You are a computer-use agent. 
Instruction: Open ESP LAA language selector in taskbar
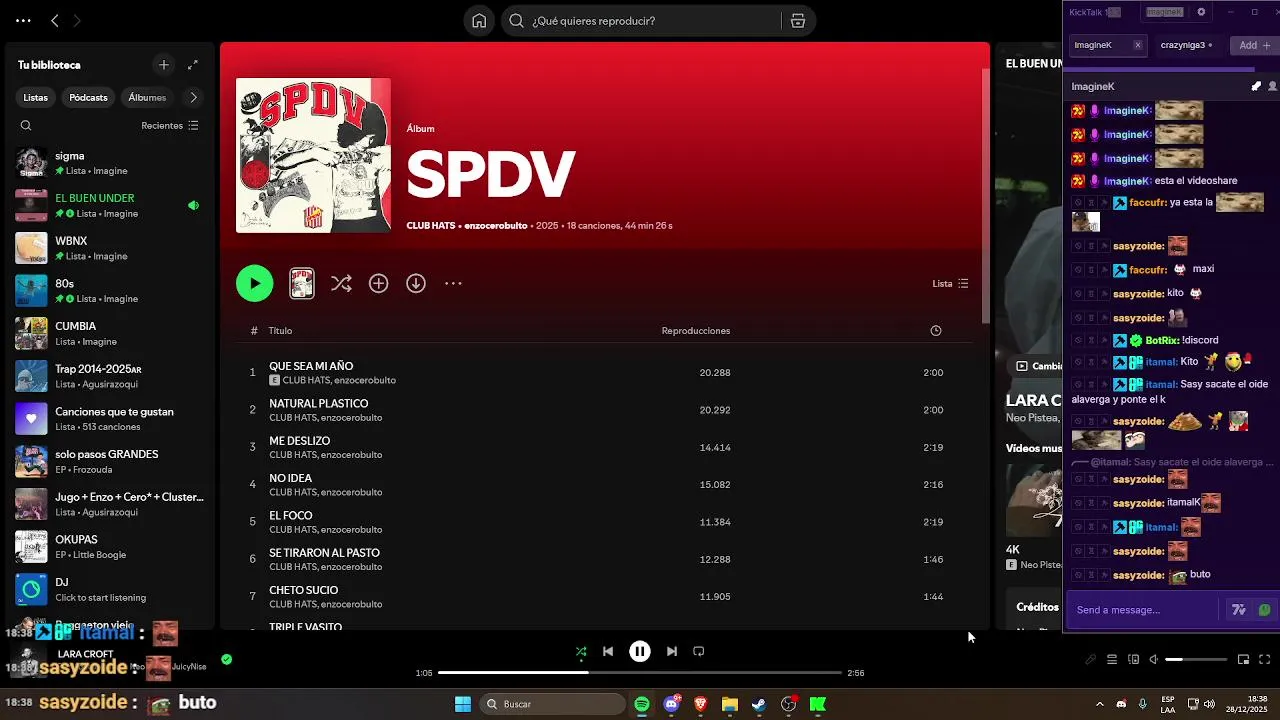pyautogui.click(x=1168, y=704)
